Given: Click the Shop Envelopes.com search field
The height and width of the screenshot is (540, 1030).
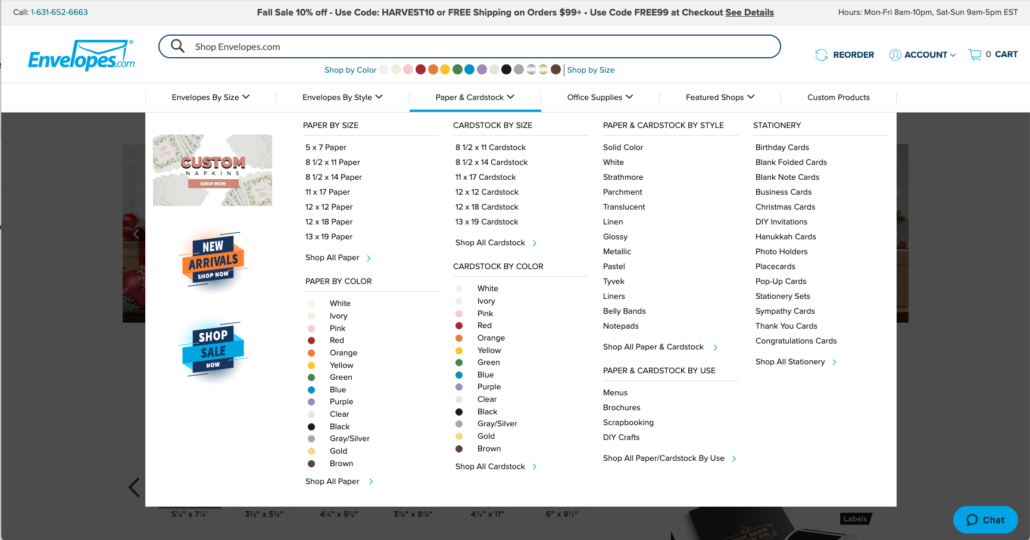Looking at the screenshot, I should click(x=469, y=47).
